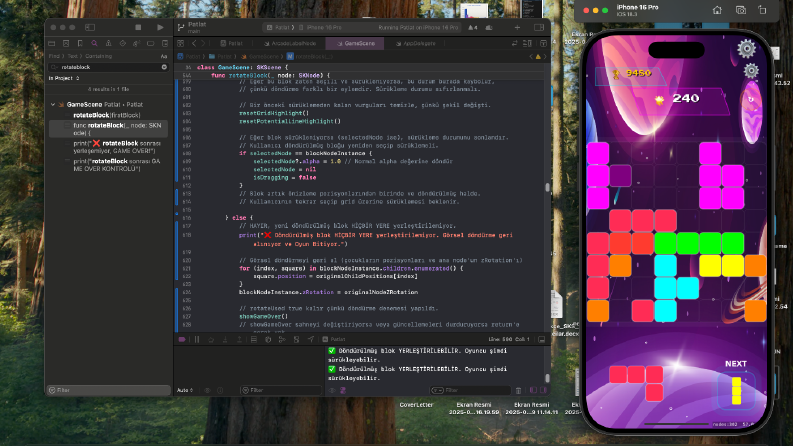Select the rotateBlock sonrası yerleşemiyor result
Viewport: 793px width, 446px height.
point(108,147)
